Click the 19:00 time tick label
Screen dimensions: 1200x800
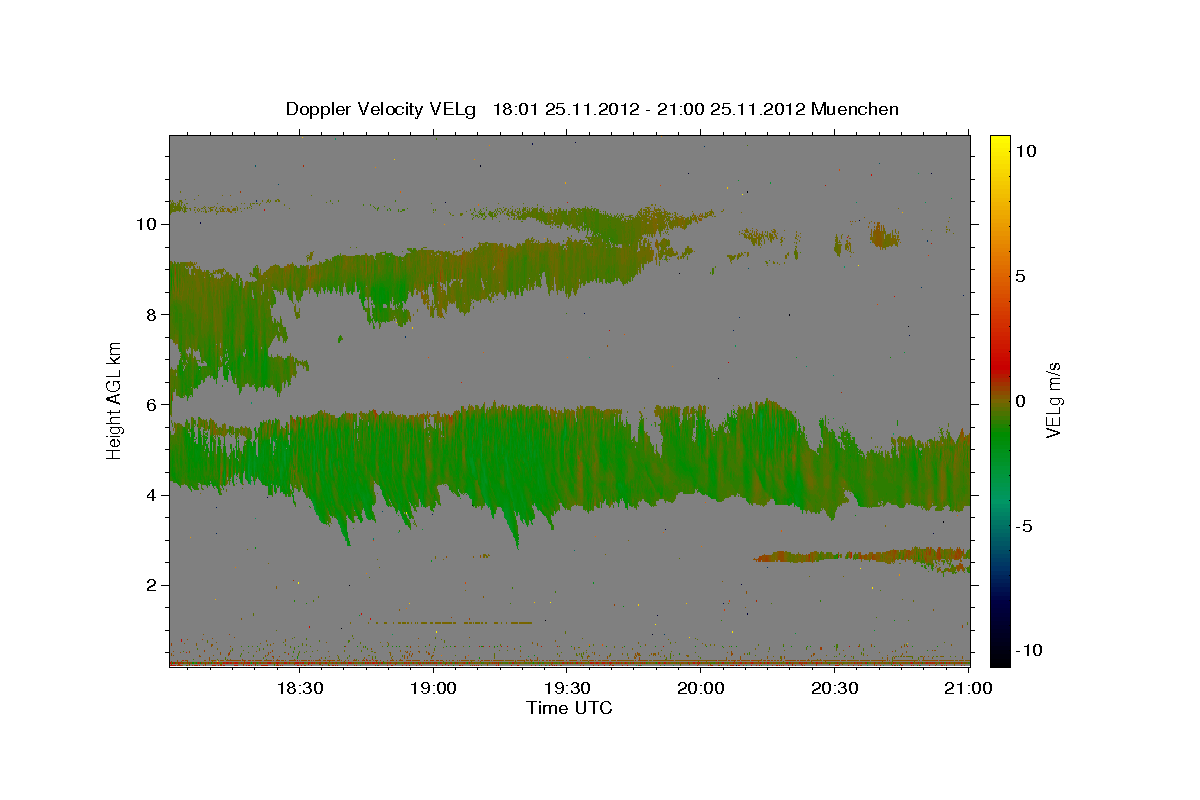point(433,688)
